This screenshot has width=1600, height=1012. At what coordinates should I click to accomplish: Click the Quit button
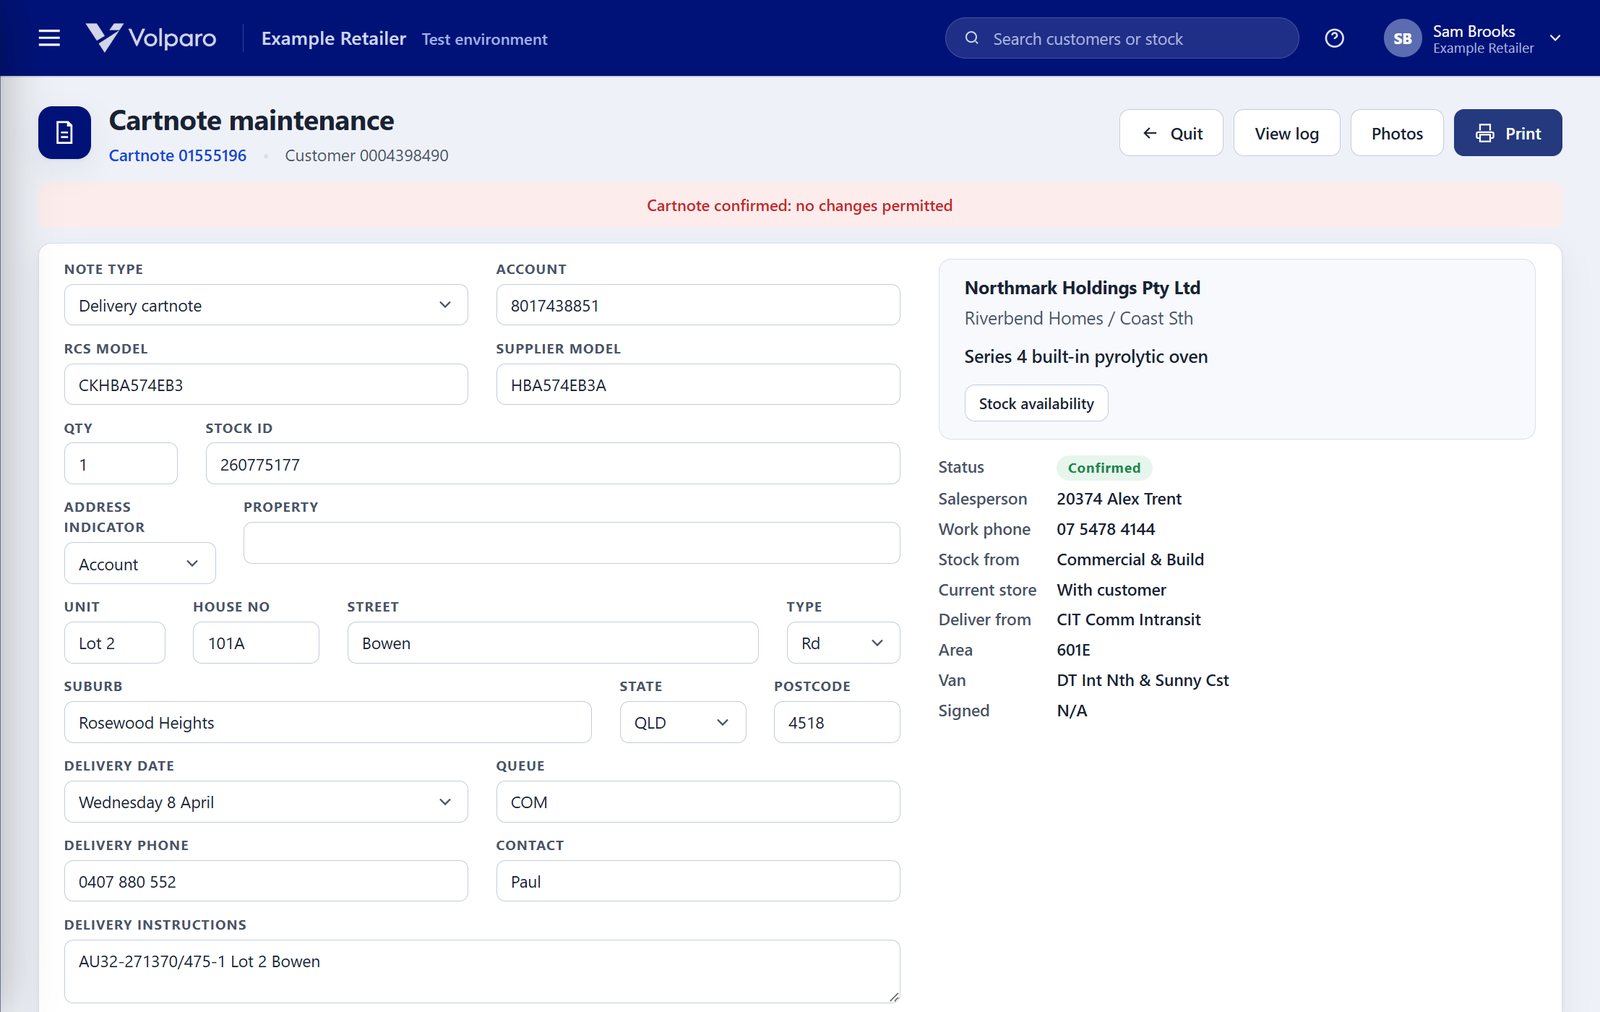pyautogui.click(x=1171, y=133)
